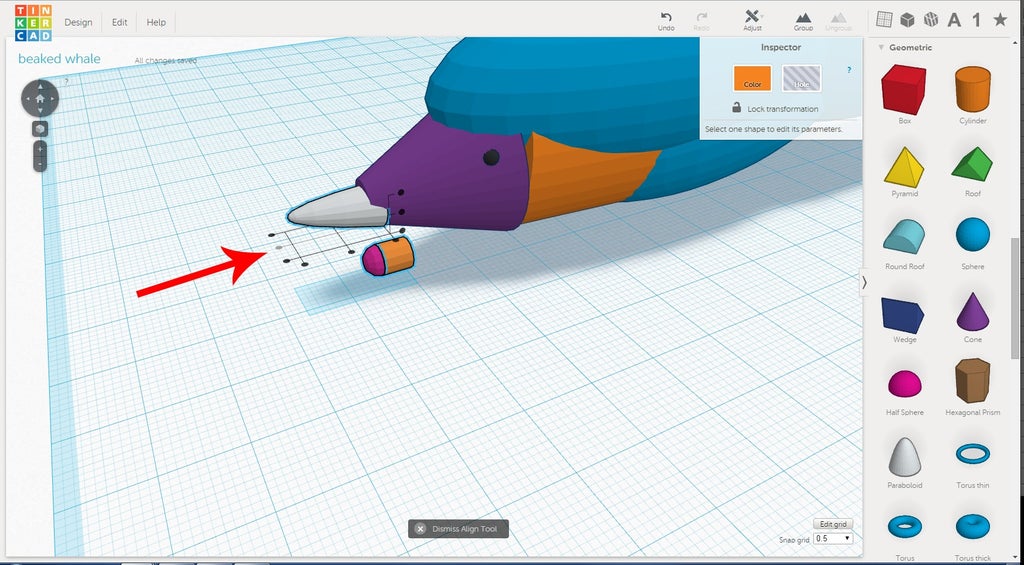1024x565 pixels.
Task: Select the solid cube shapes icon
Action: tap(907, 20)
